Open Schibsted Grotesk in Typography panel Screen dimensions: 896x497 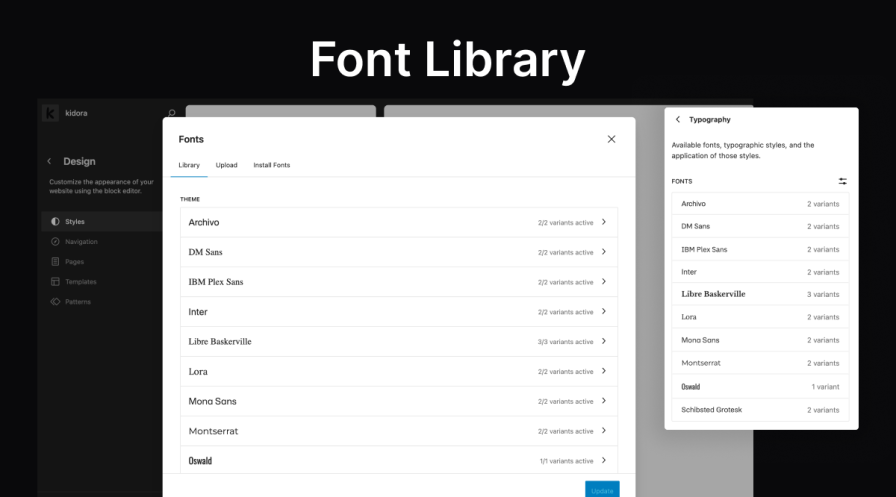click(x=760, y=410)
